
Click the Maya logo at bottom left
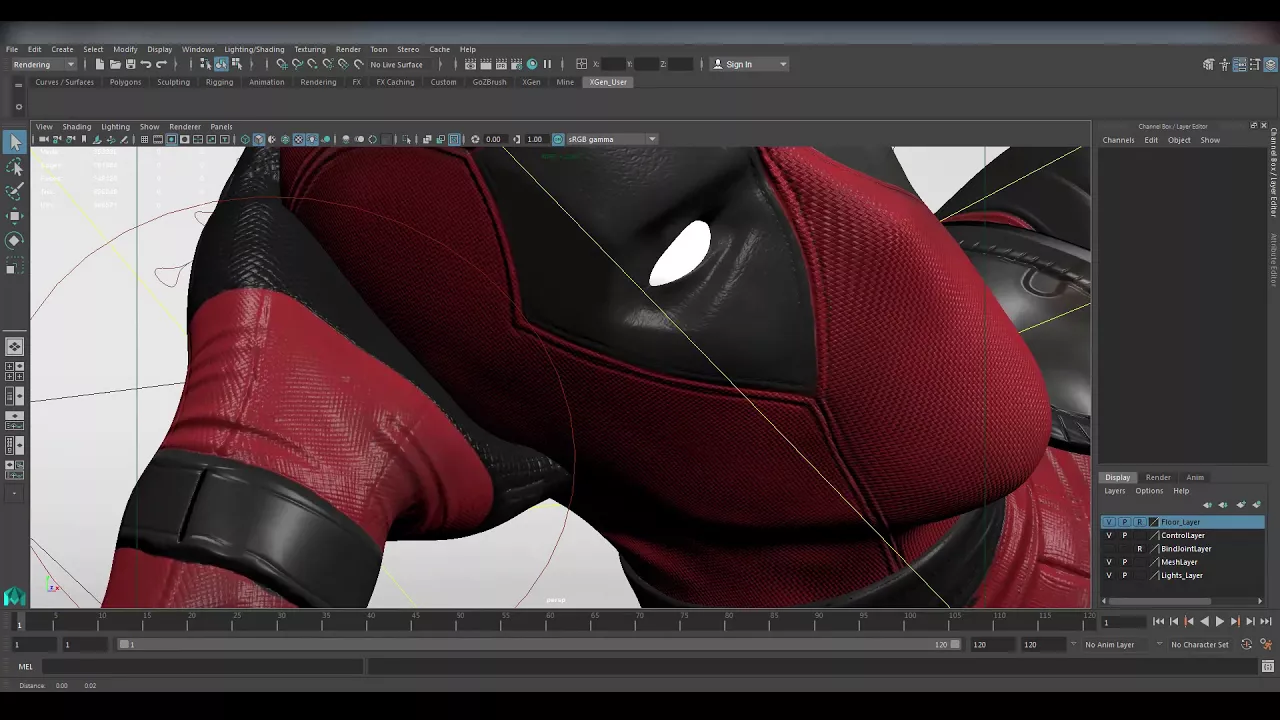tap(14, 597)
